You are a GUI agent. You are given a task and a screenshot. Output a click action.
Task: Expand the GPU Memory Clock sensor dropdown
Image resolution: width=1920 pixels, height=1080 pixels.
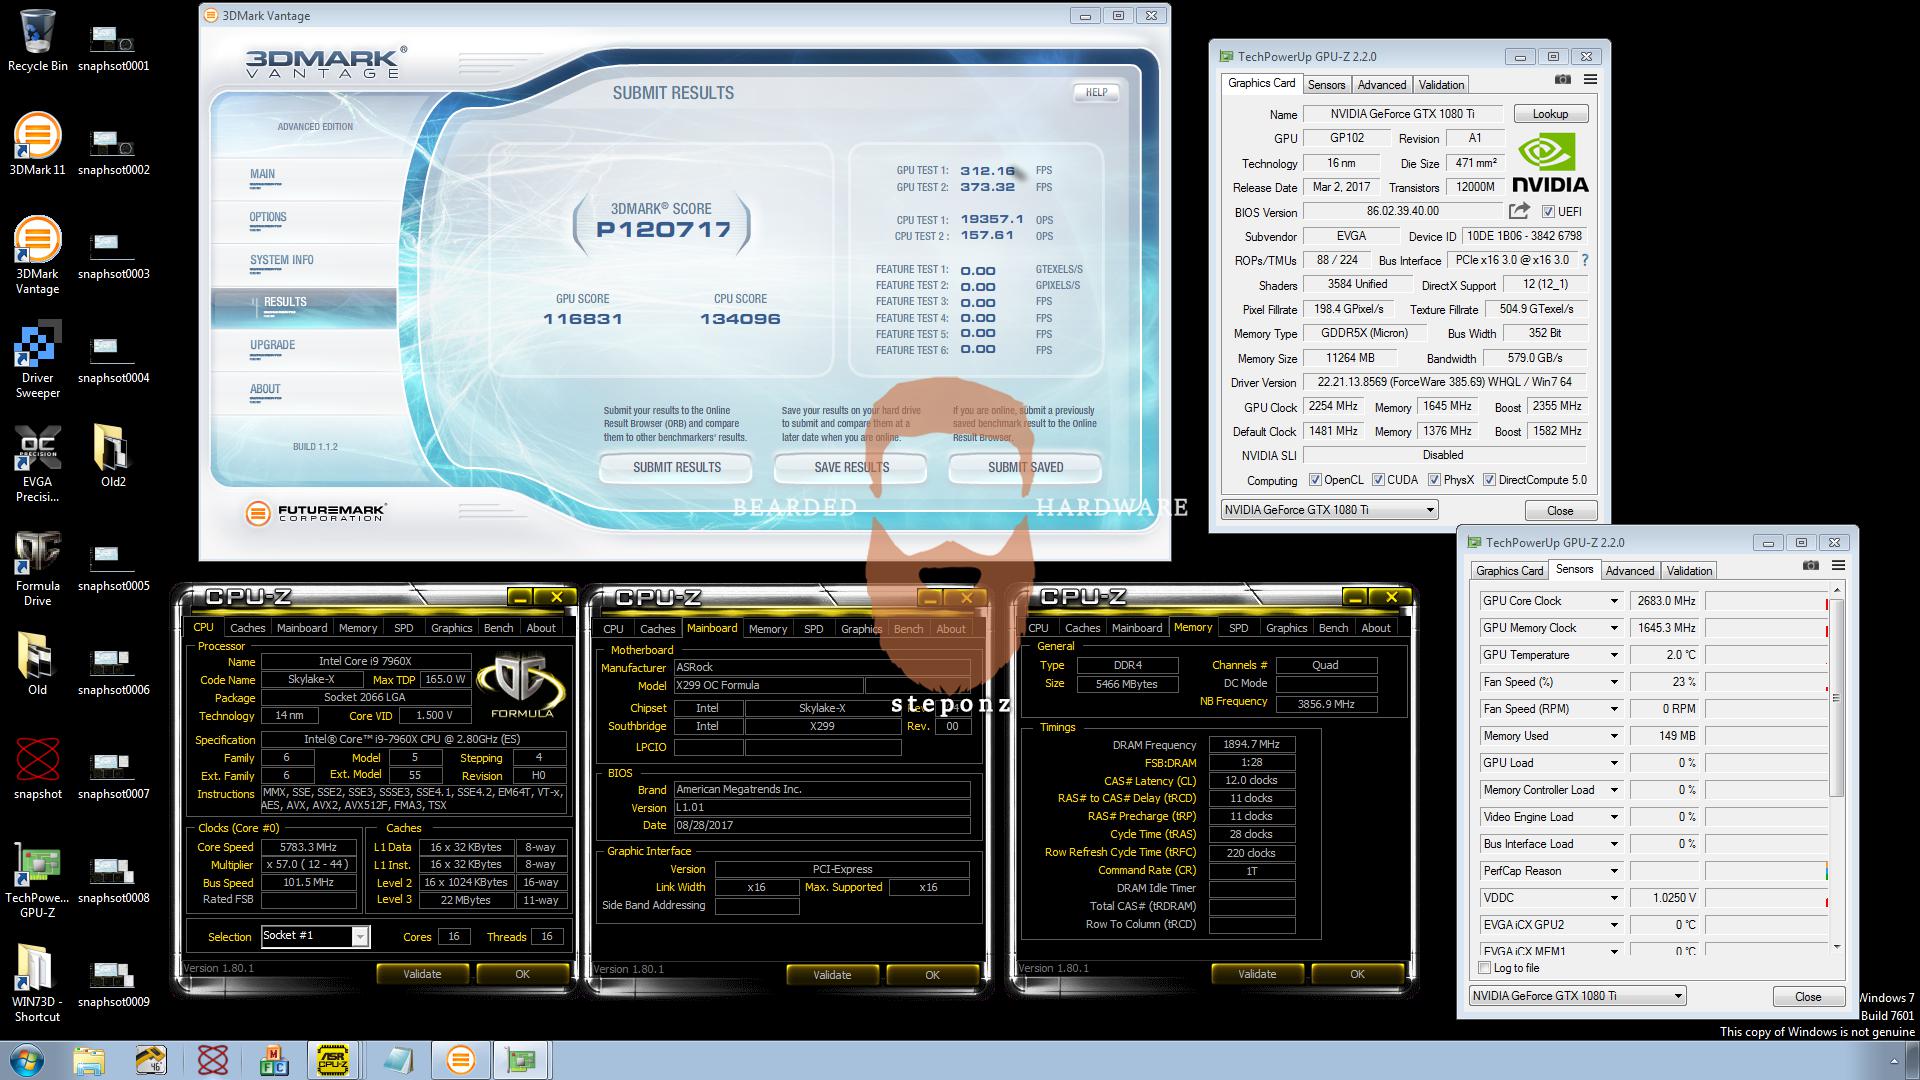[x=1613, y=628]
